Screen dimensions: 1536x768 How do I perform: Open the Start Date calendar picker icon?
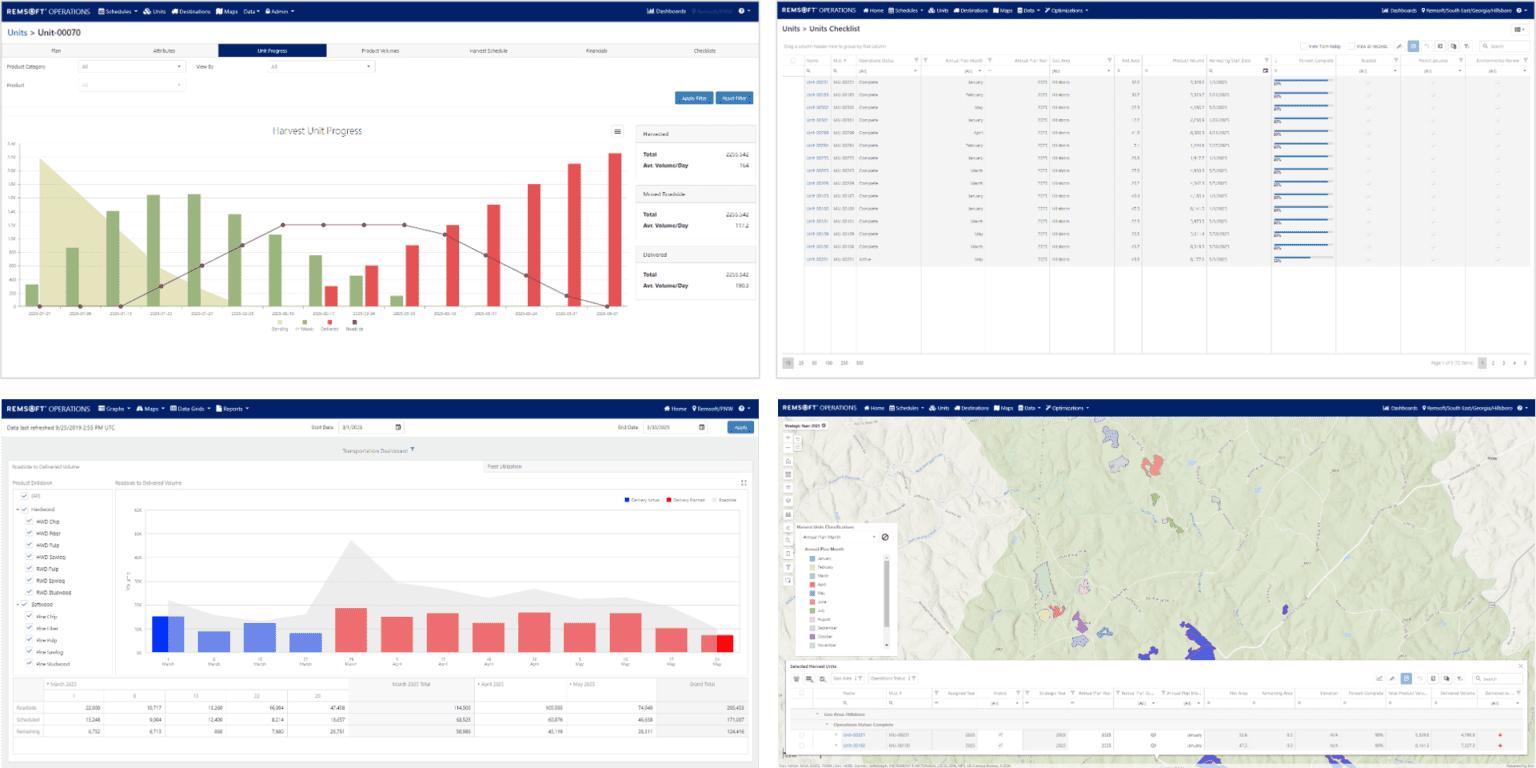coord(398,427)
